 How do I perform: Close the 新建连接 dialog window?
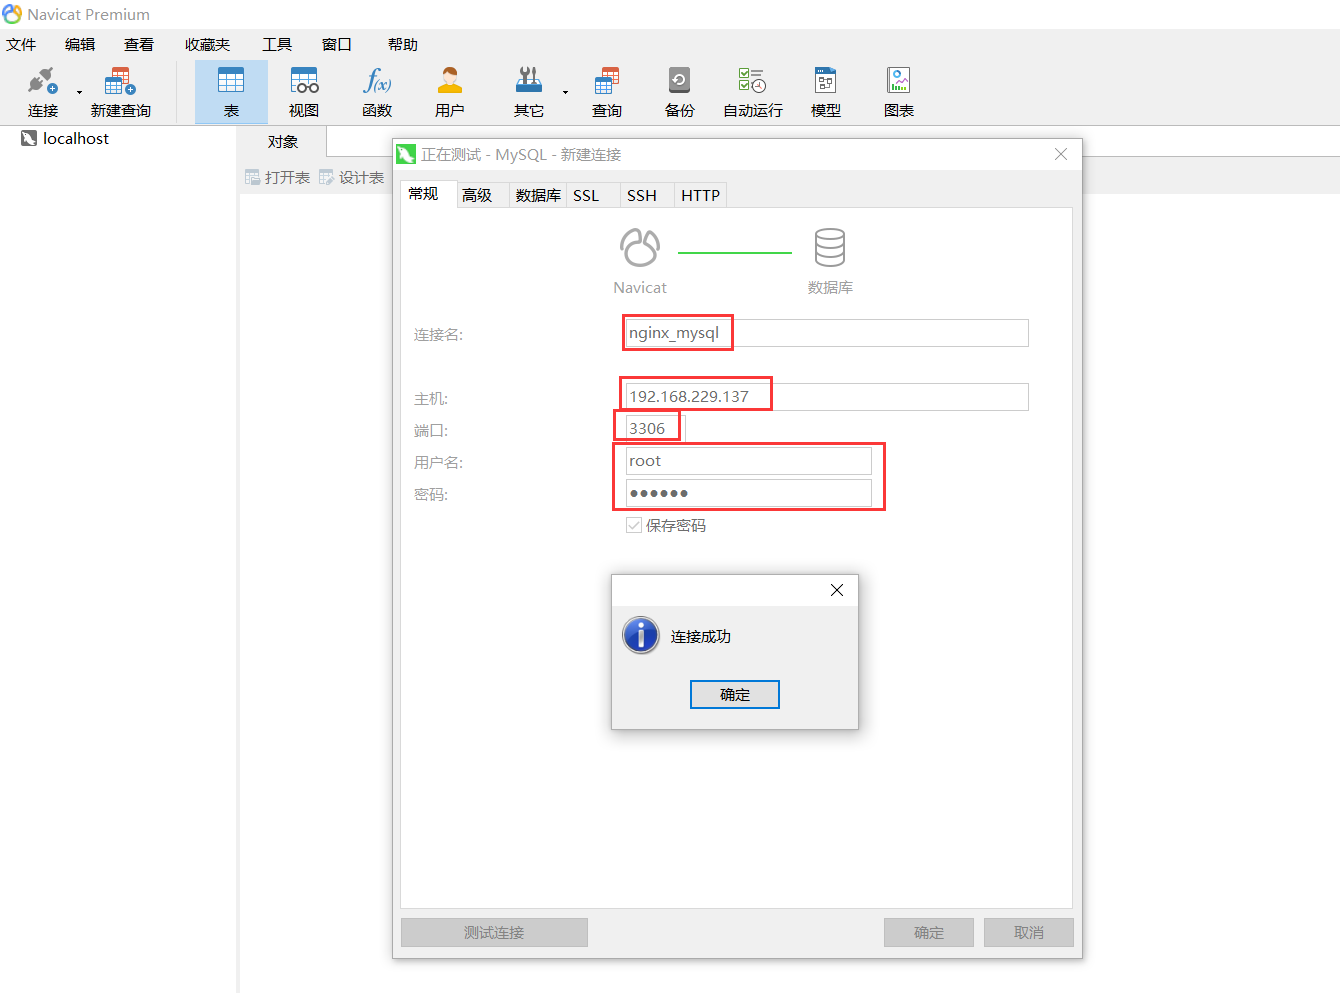[1061, 154]
